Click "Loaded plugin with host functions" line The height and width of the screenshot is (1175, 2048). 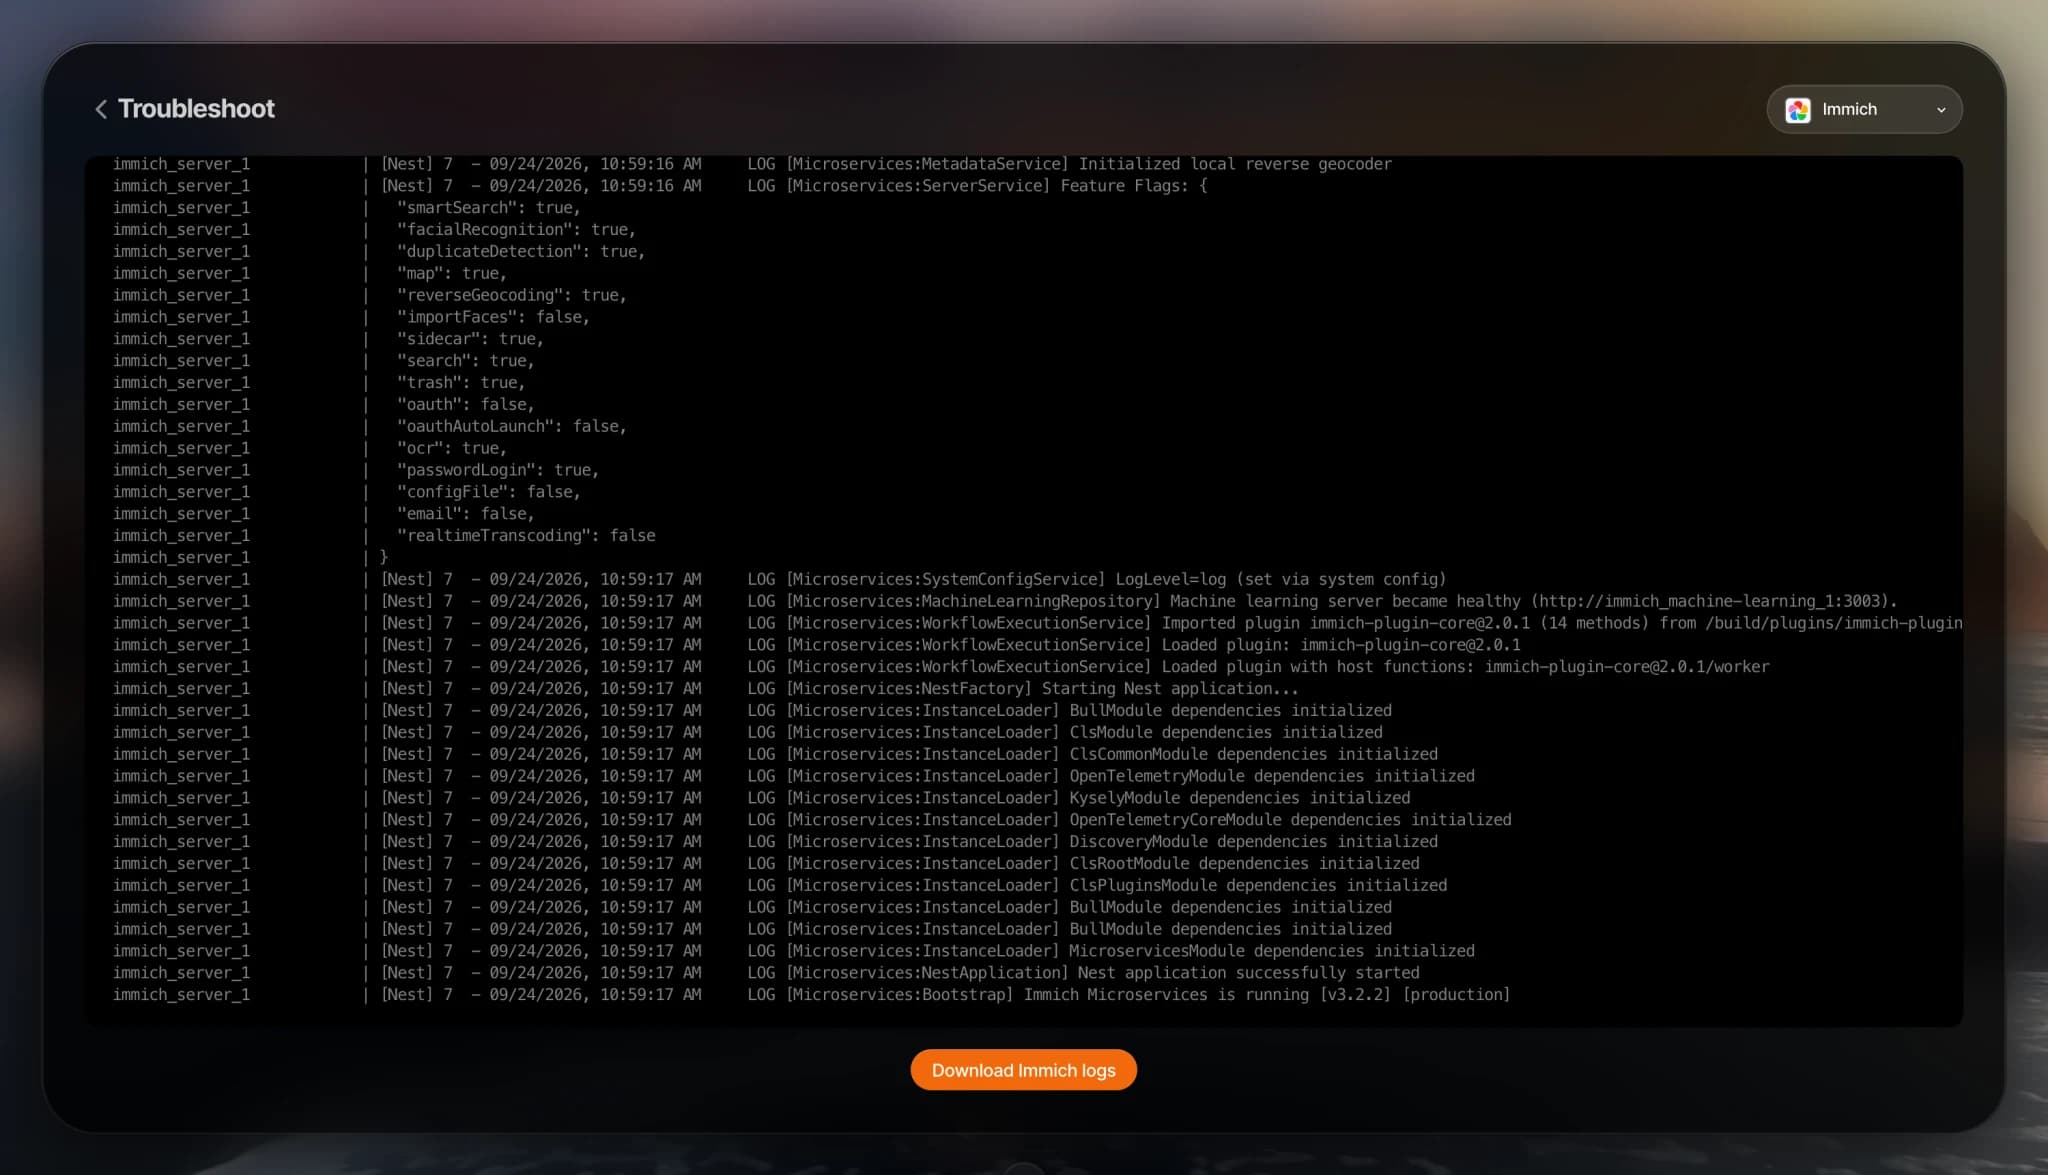pos(941,667)
